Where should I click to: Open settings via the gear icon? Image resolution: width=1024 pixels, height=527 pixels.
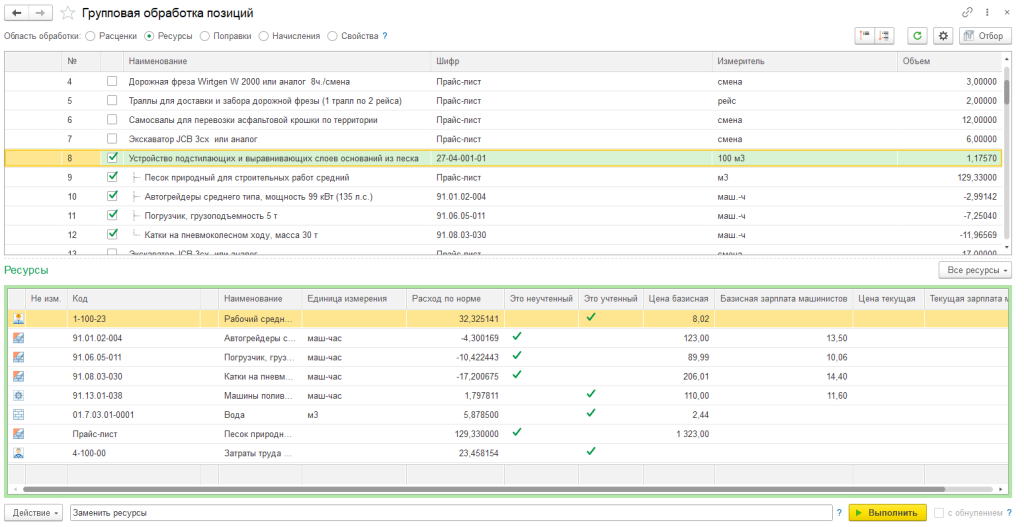942,36
